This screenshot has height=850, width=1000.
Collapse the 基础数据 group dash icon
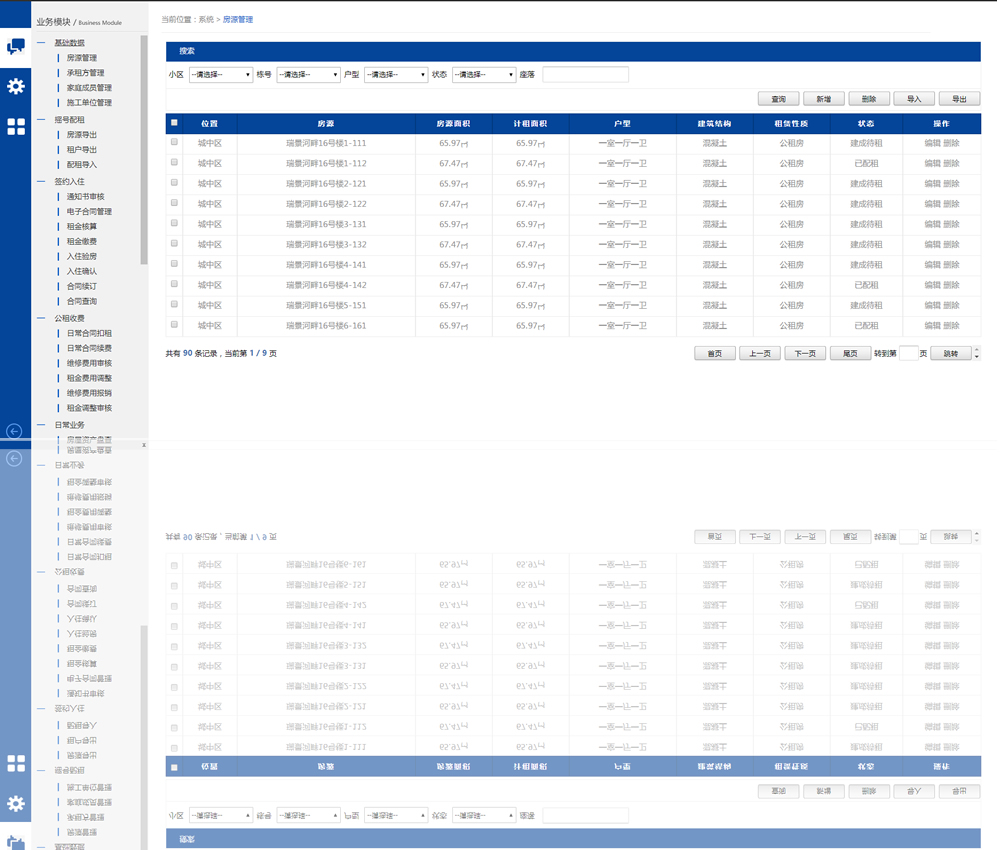click(x=41, y=43)
